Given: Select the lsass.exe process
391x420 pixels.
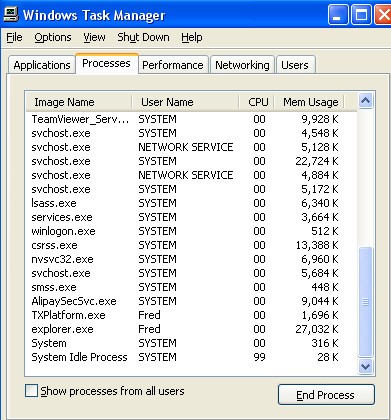Looking at the screenshot, I should click(191, 203).
